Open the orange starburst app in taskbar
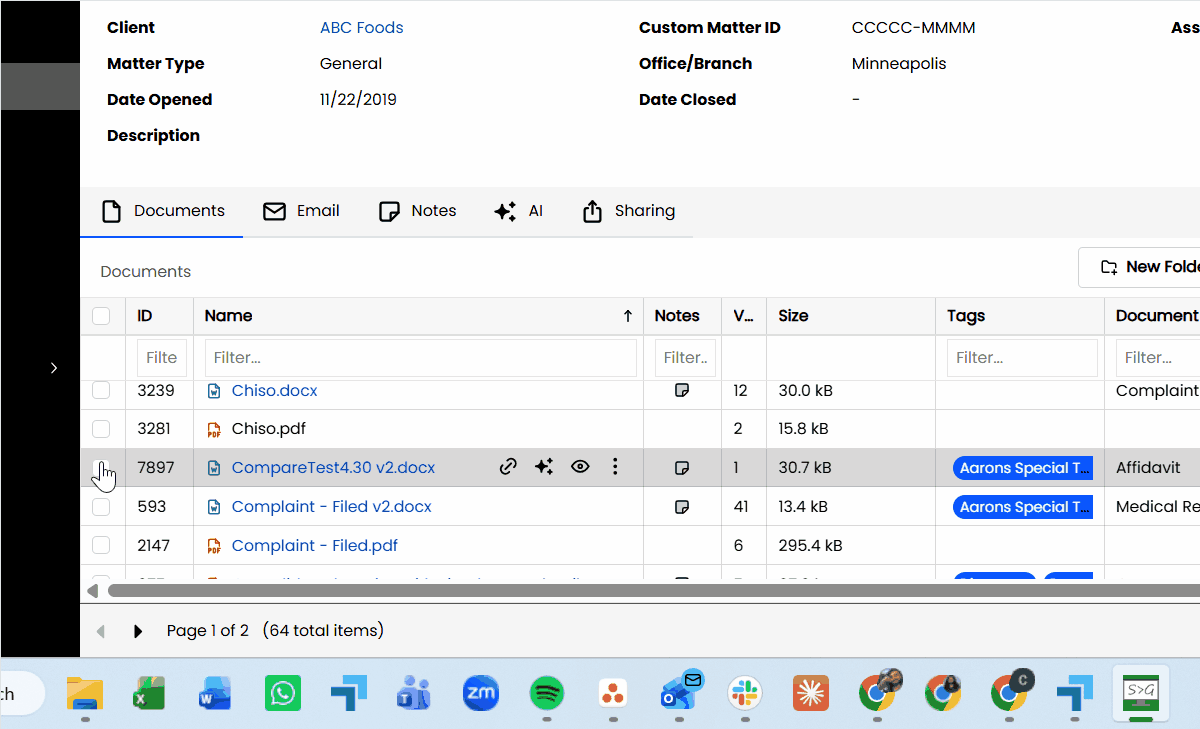Image resolution: width=1200 pixels, height=729 pixels. coord(811,692)
